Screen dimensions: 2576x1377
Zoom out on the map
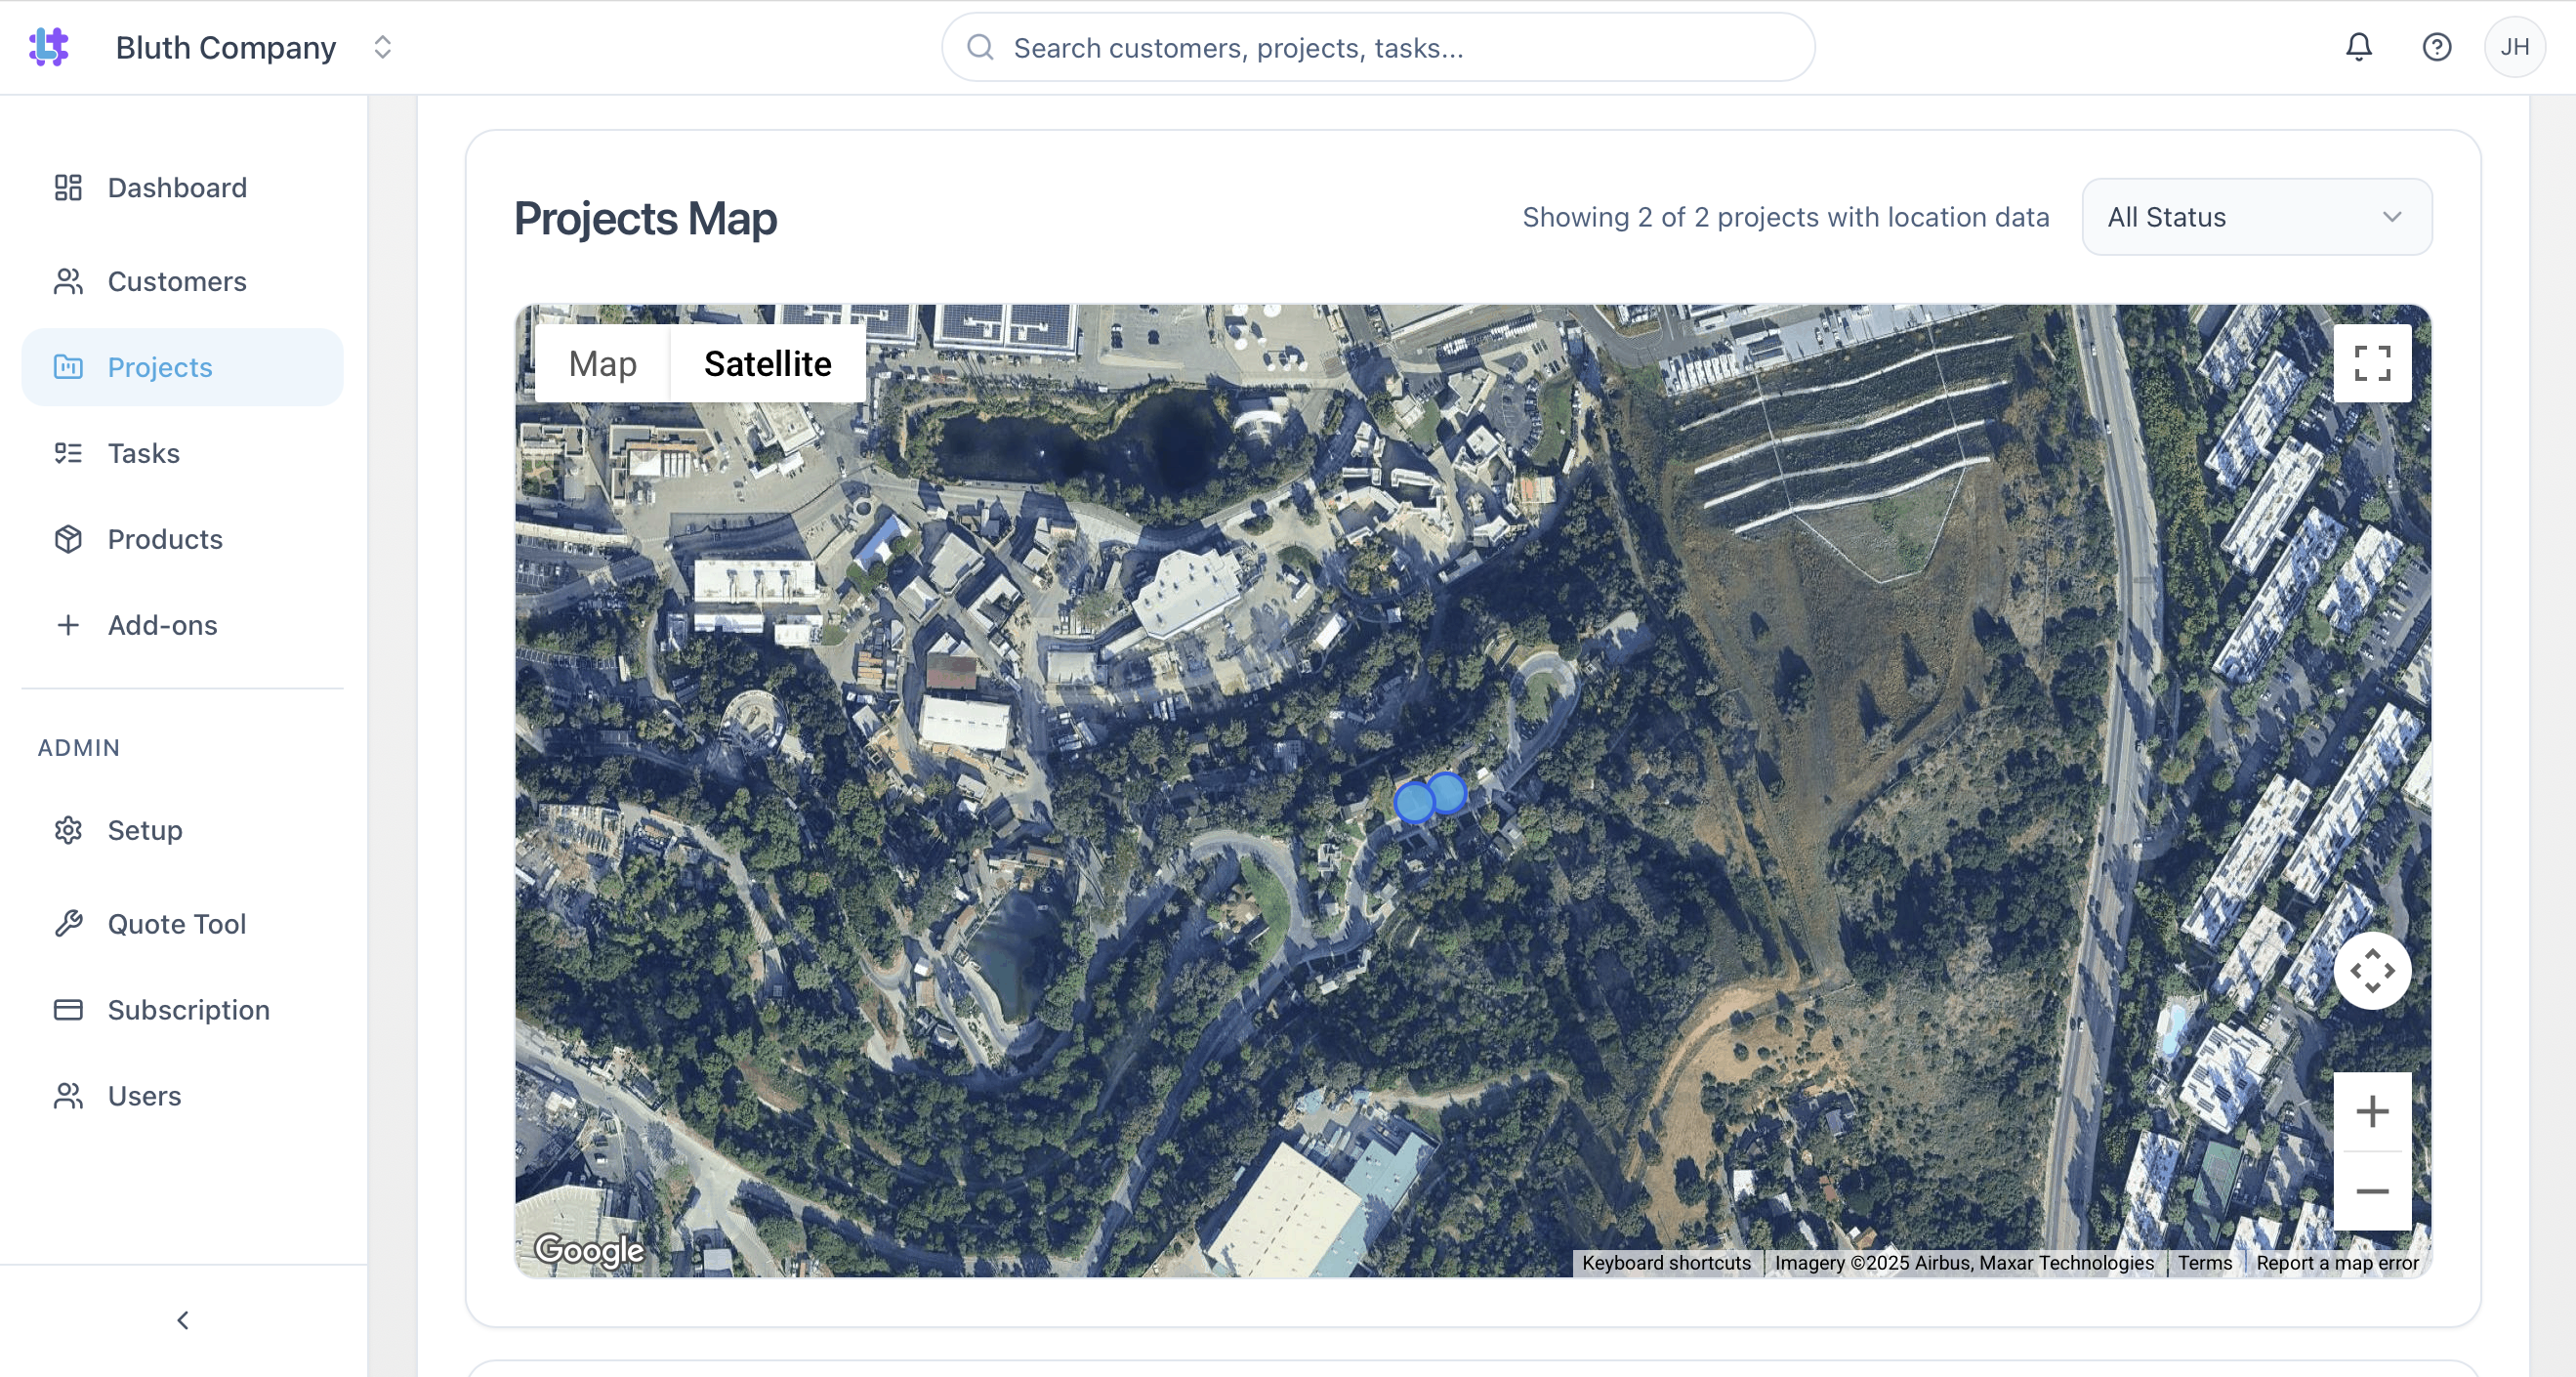point(2371,1191)
